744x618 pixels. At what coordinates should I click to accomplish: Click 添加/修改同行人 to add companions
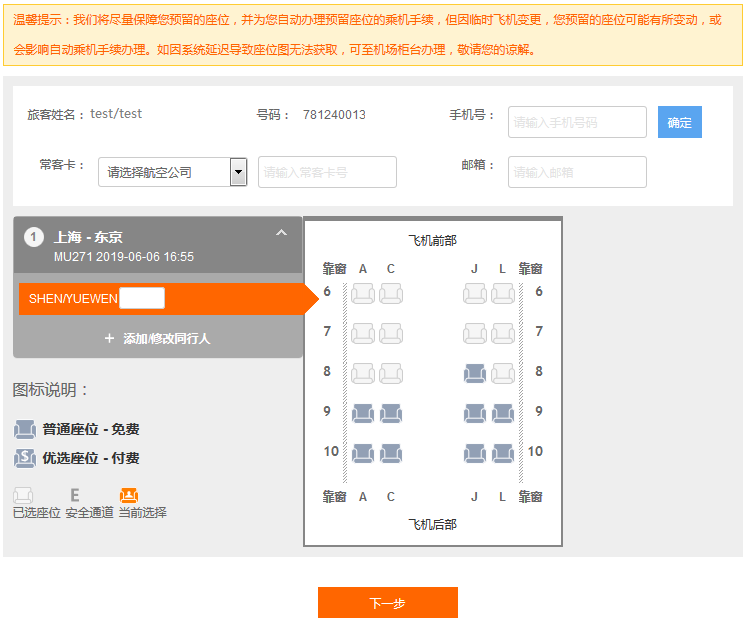click(x=157, y=339)
